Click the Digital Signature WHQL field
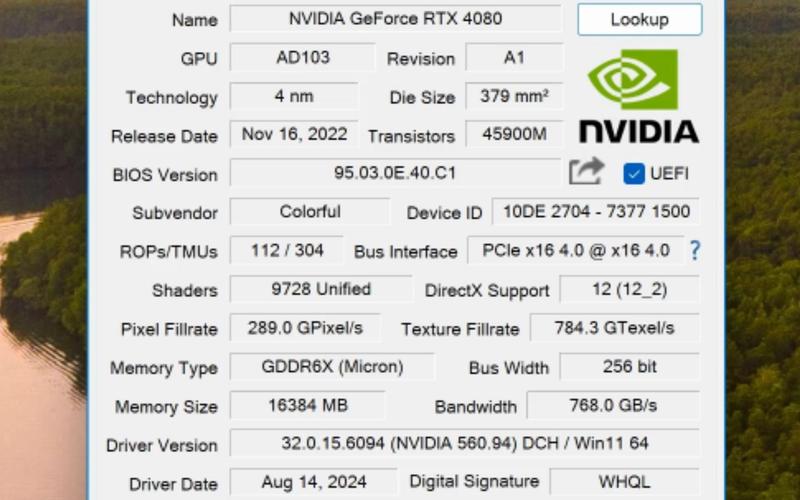 click(x=623, y=482)
